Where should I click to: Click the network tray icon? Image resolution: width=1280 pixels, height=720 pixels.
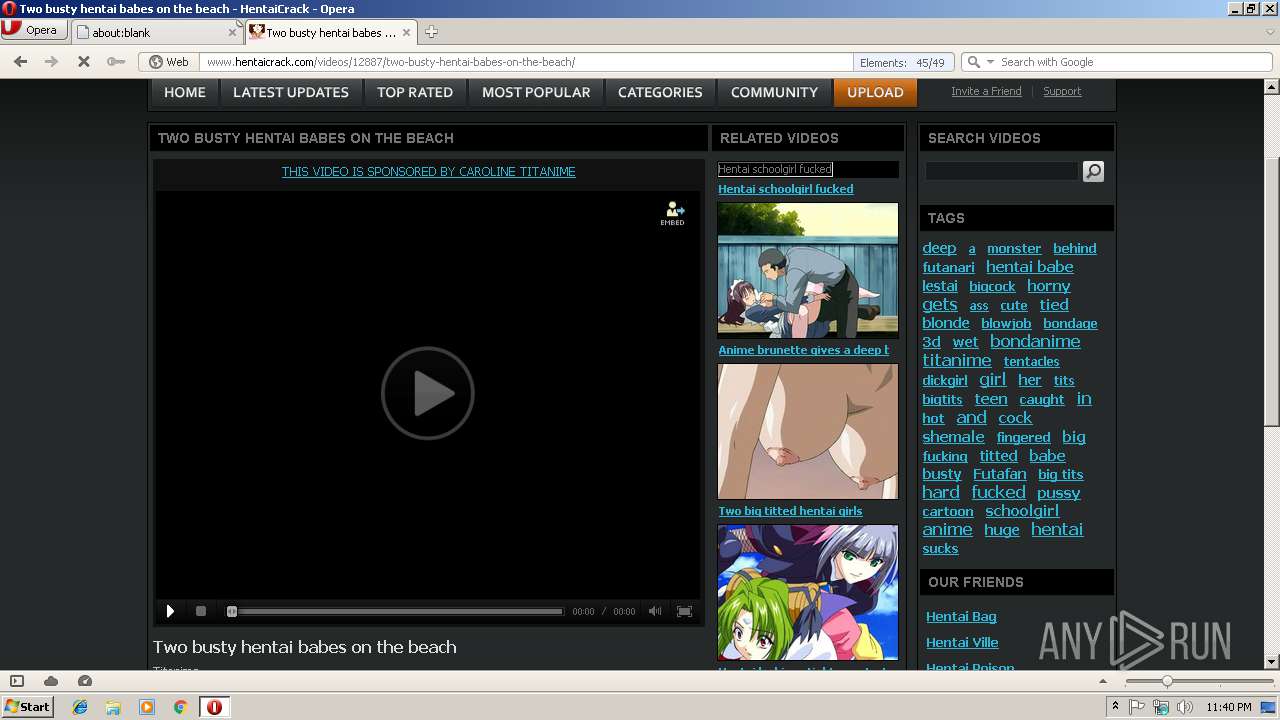pyautogui.click(x=1161, y=707)
